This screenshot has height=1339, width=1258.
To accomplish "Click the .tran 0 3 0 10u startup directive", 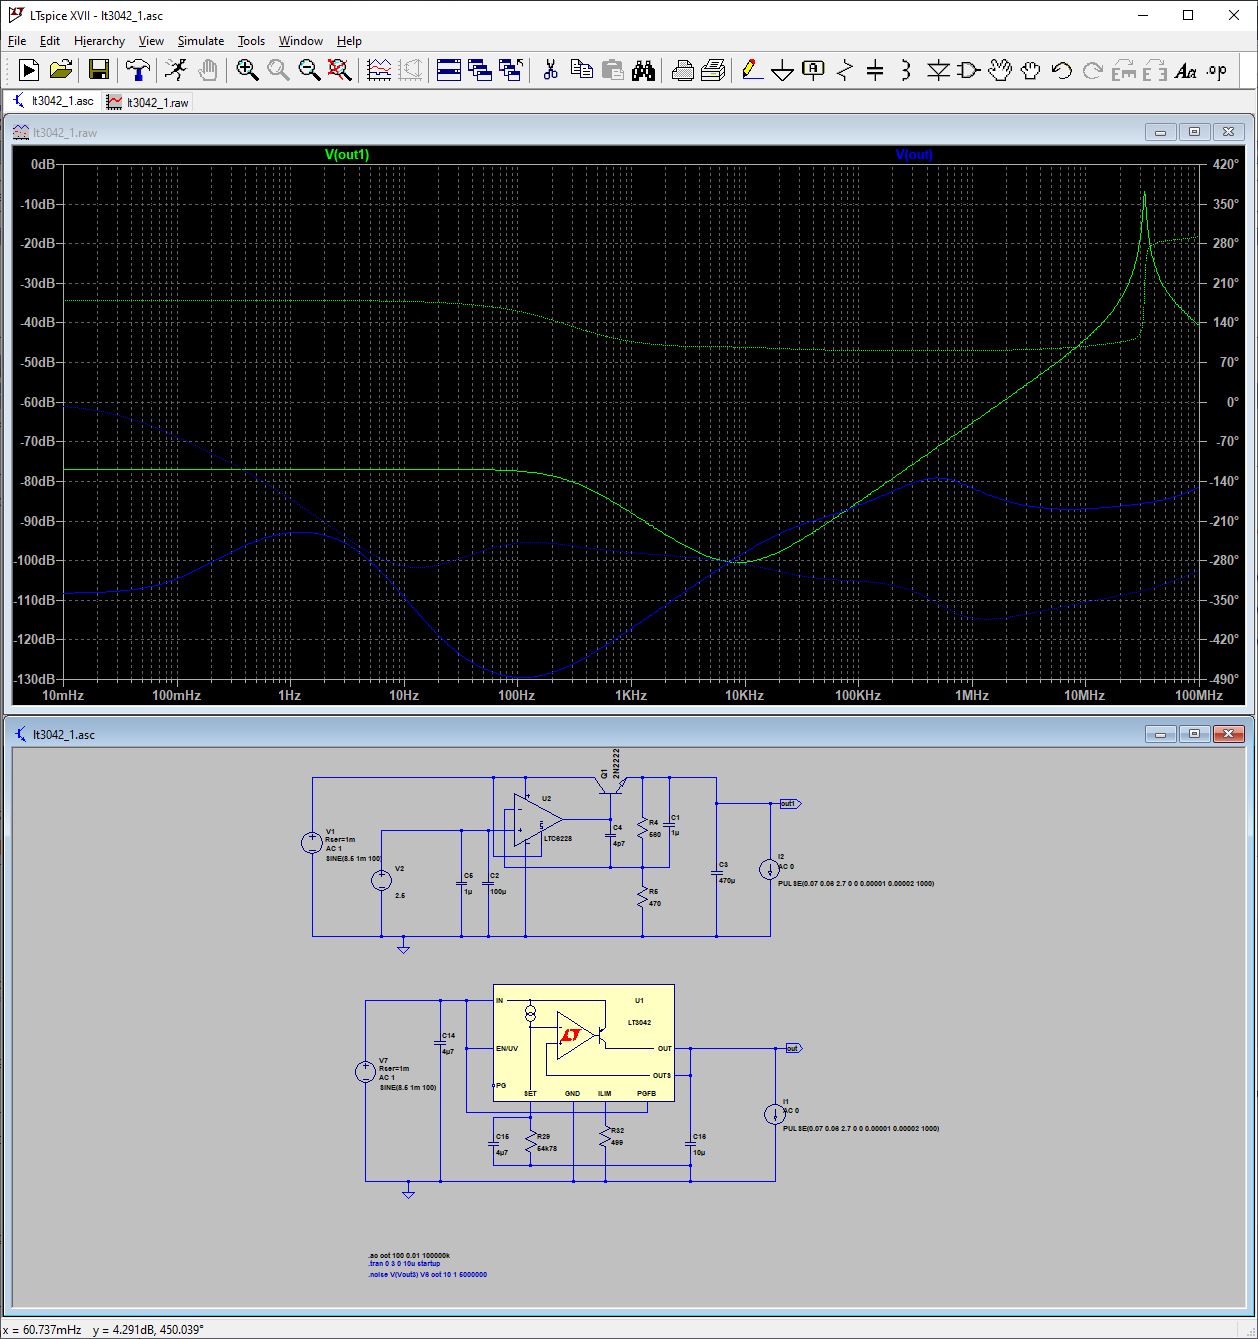I will pyautogui.click(x=404, y=1264).
